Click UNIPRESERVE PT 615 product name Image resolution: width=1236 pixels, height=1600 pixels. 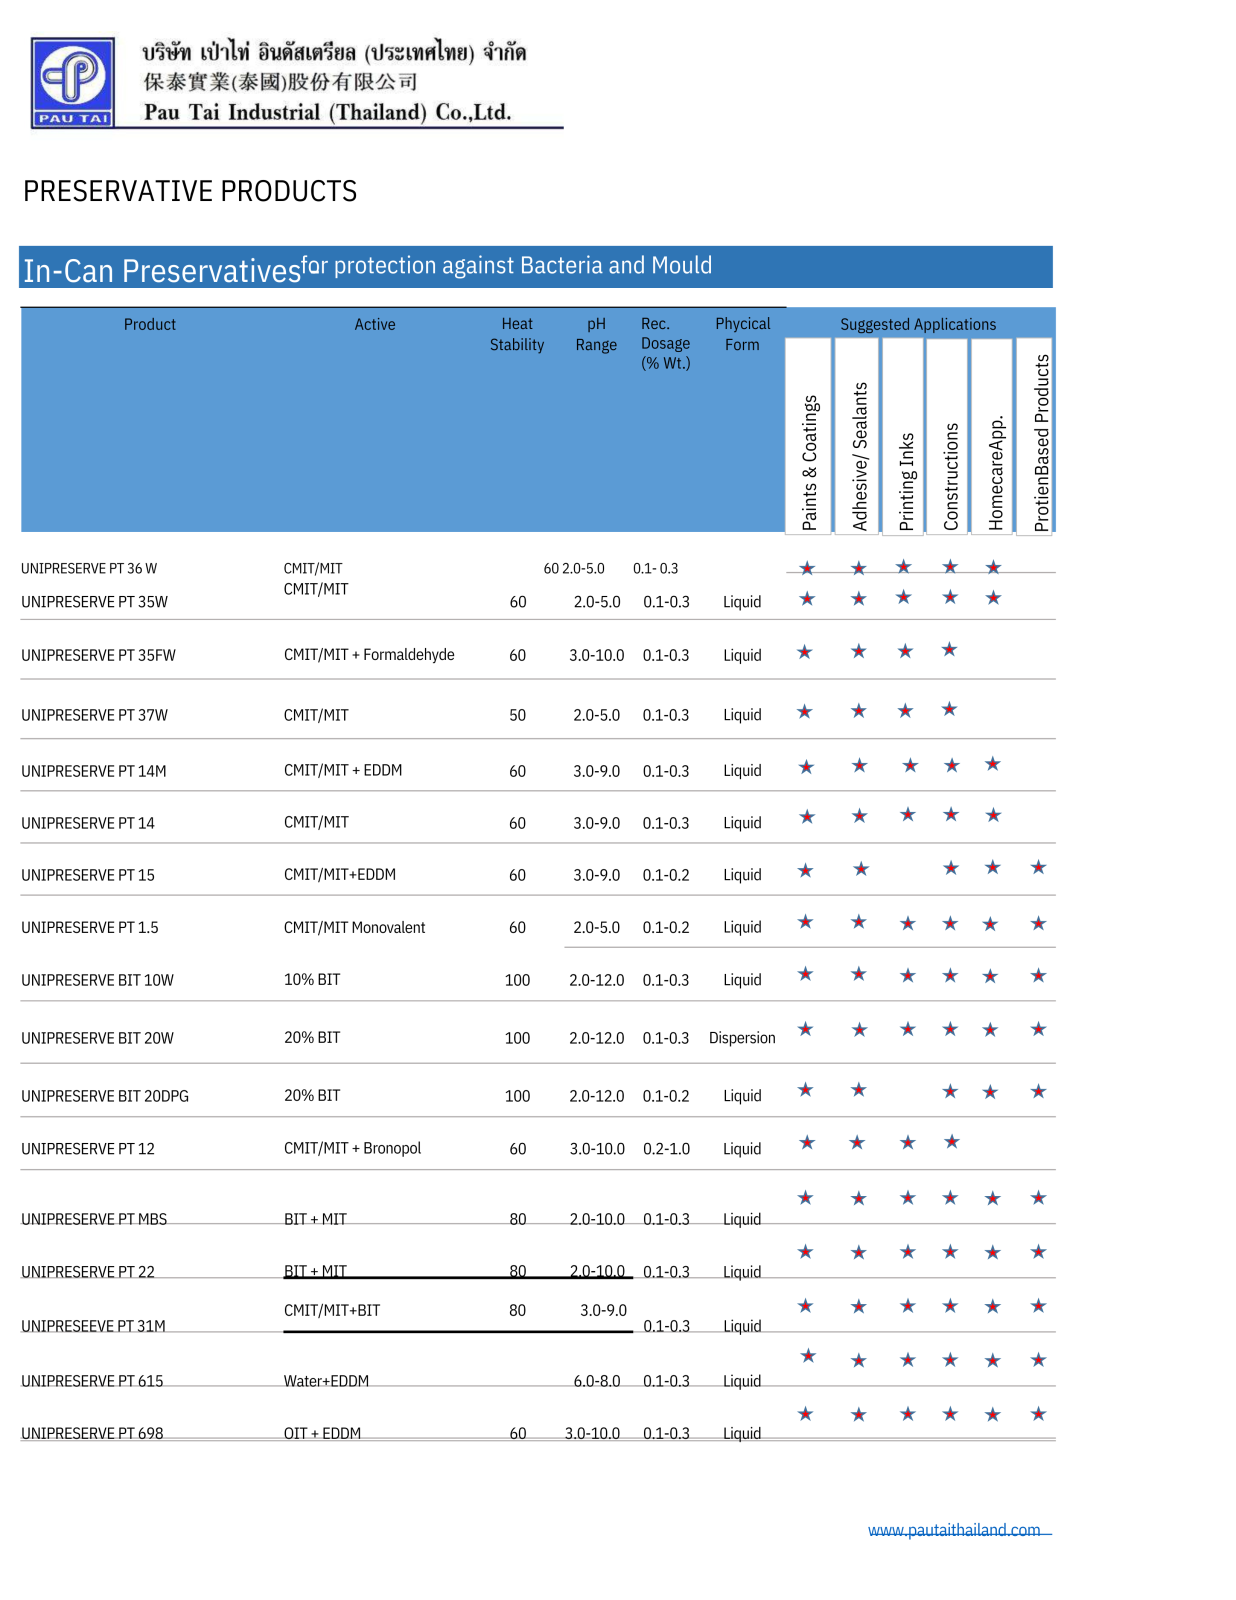coord(92,1381)
